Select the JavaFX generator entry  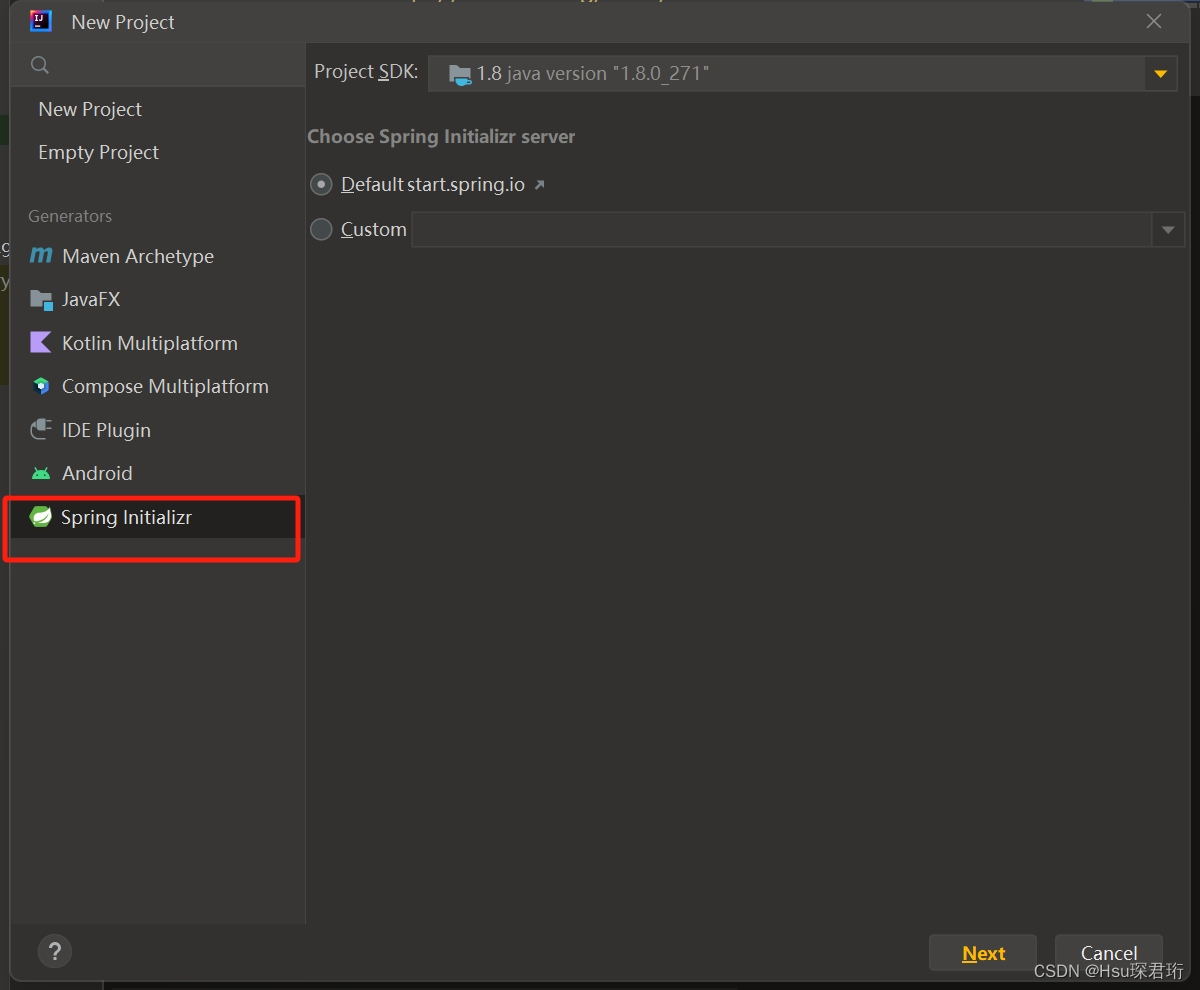point(158,299)
